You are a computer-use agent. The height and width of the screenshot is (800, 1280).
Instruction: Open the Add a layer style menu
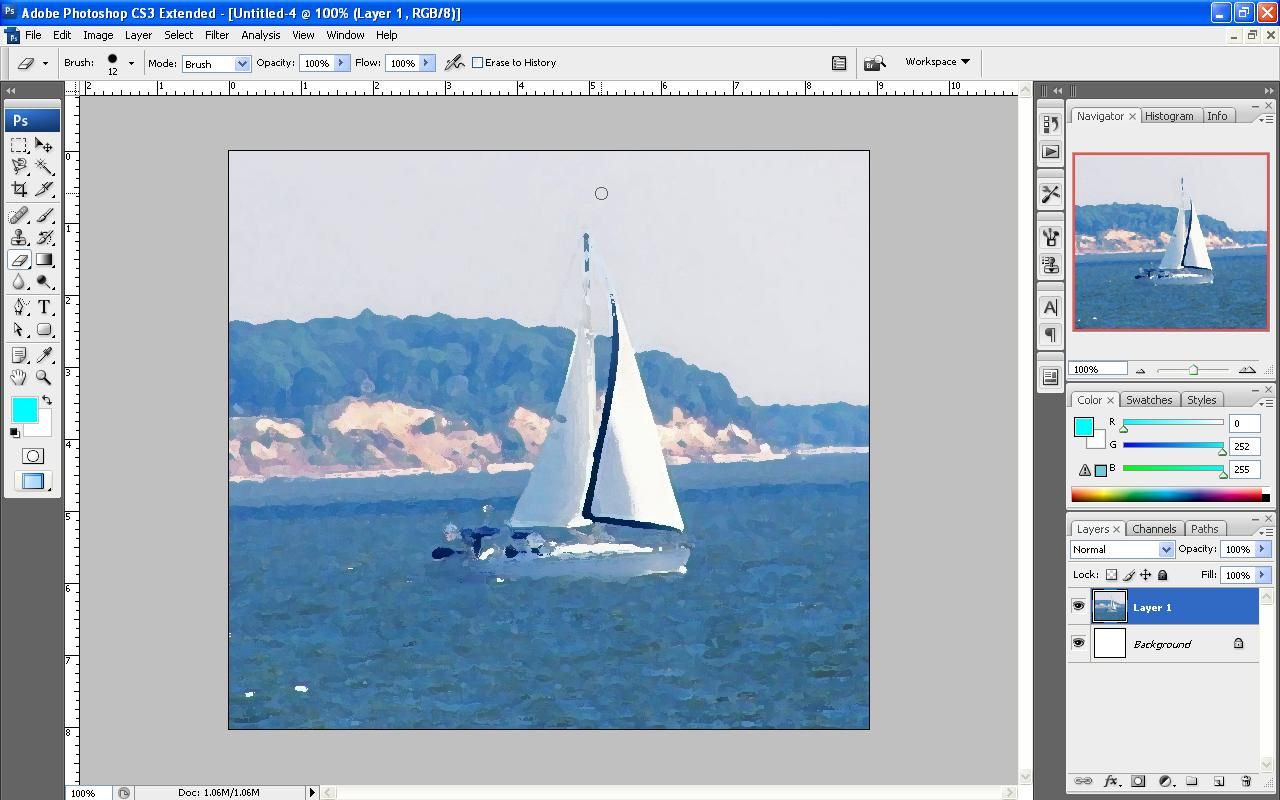(x=1110, y=781)
